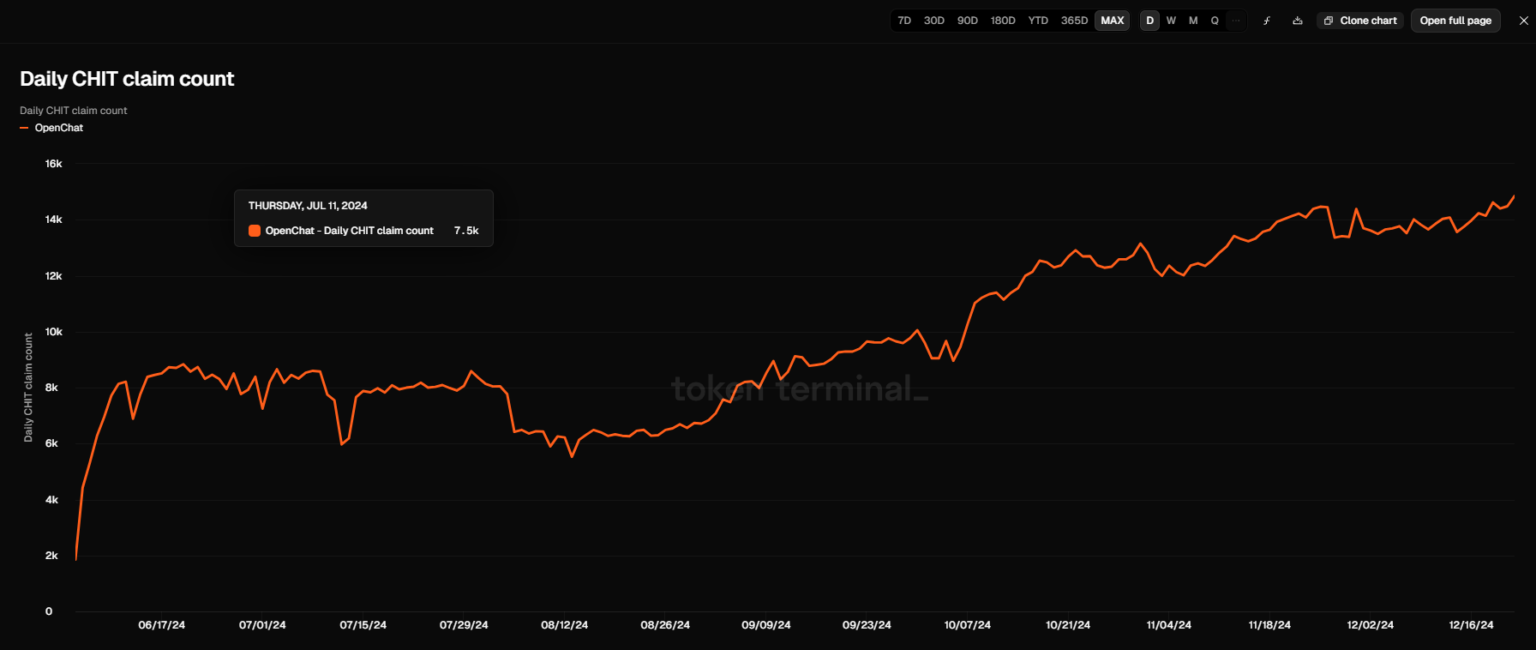Click the 7.5k tooltip value
The height and width of the screenshot is (650, 1536).
coord(466,231)
